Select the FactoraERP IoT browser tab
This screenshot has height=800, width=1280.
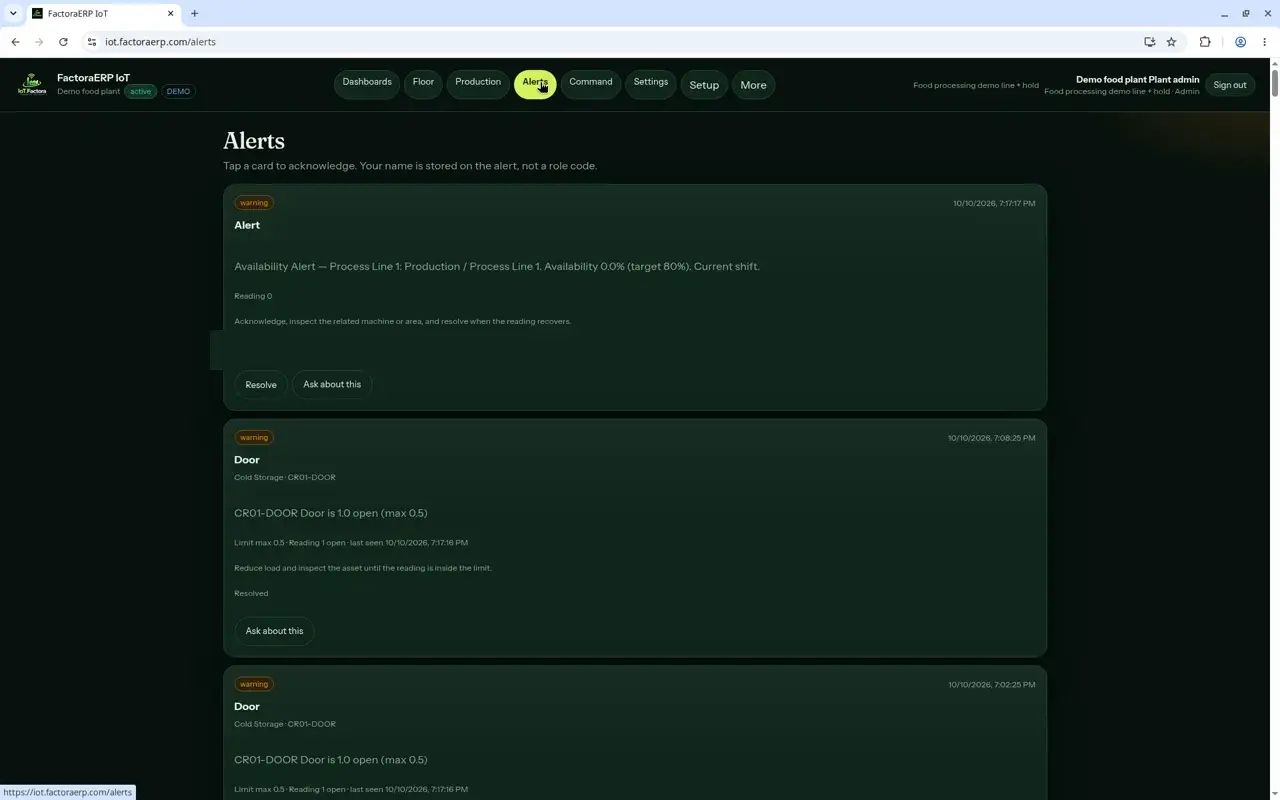(x=102, y=14)
